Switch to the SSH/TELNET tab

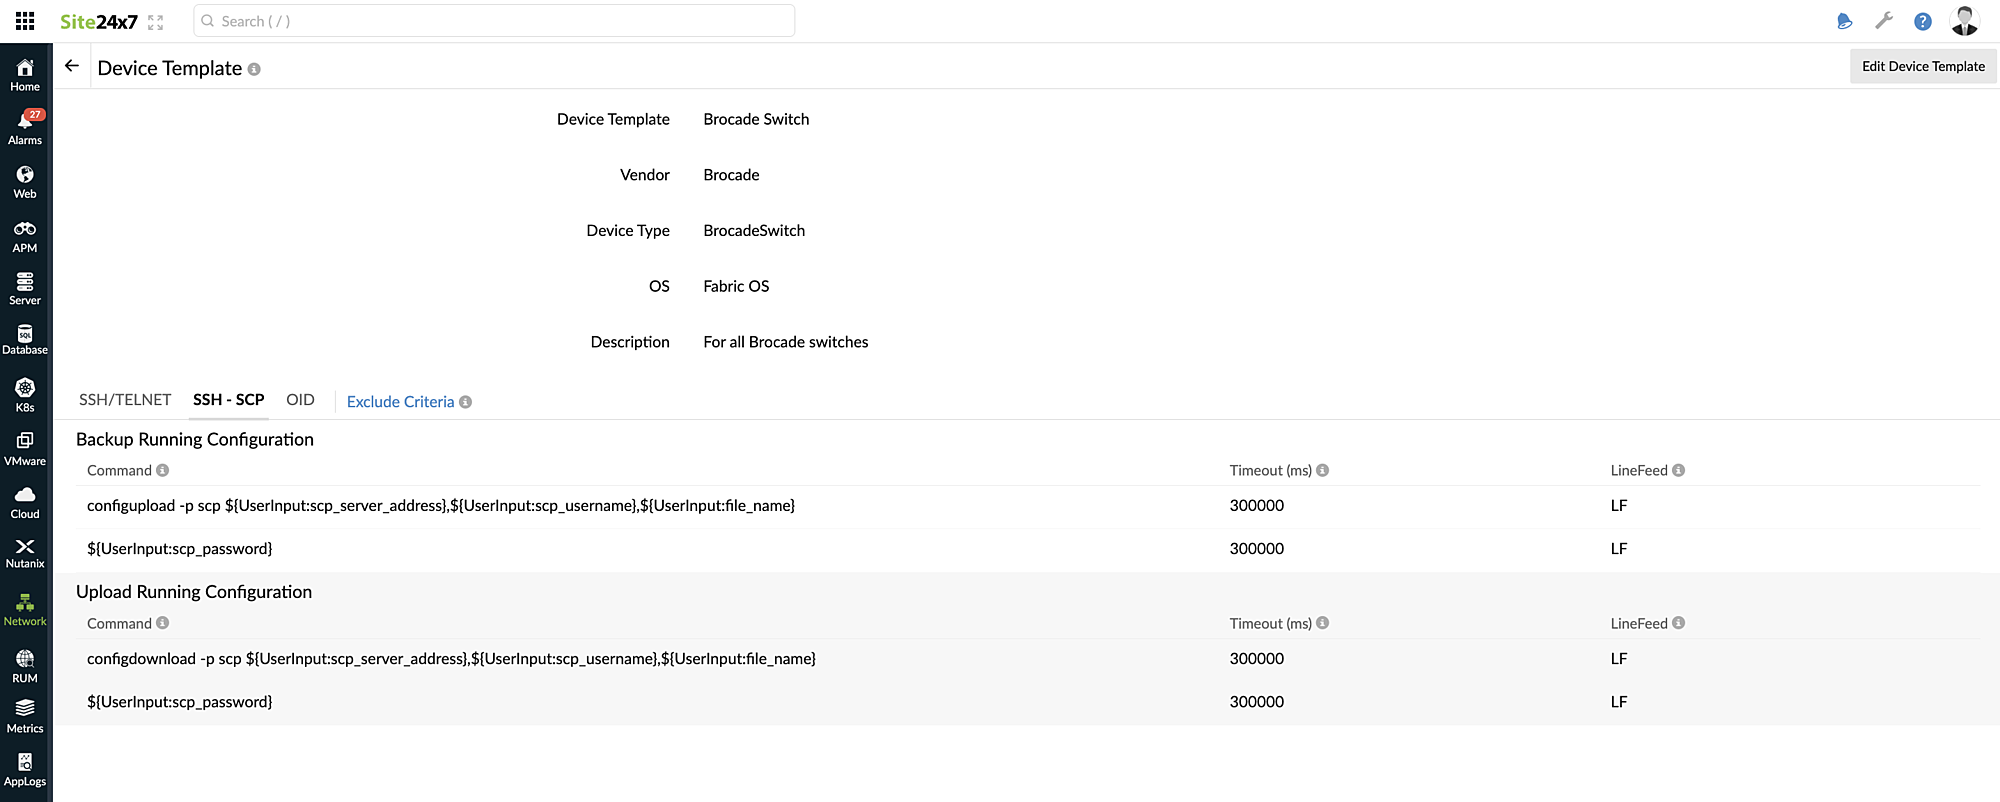(x=125, y=400)
